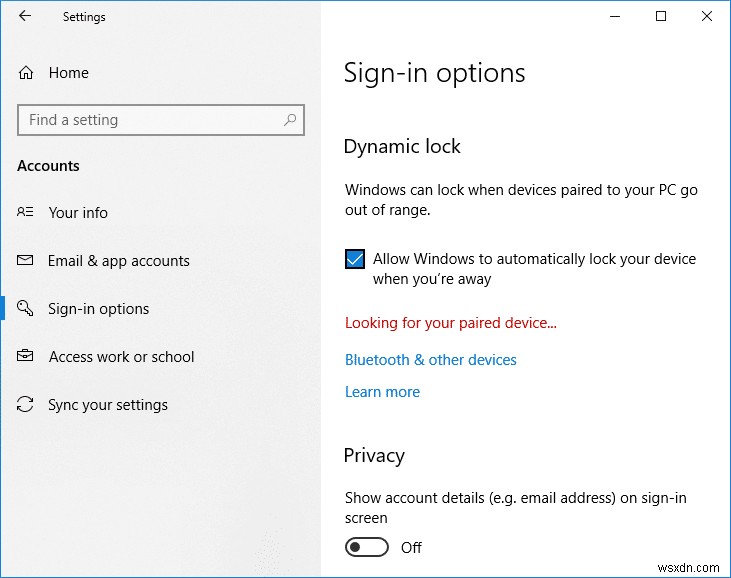
Task: Minimize the Settings window
Action: (x=615, y=16)
